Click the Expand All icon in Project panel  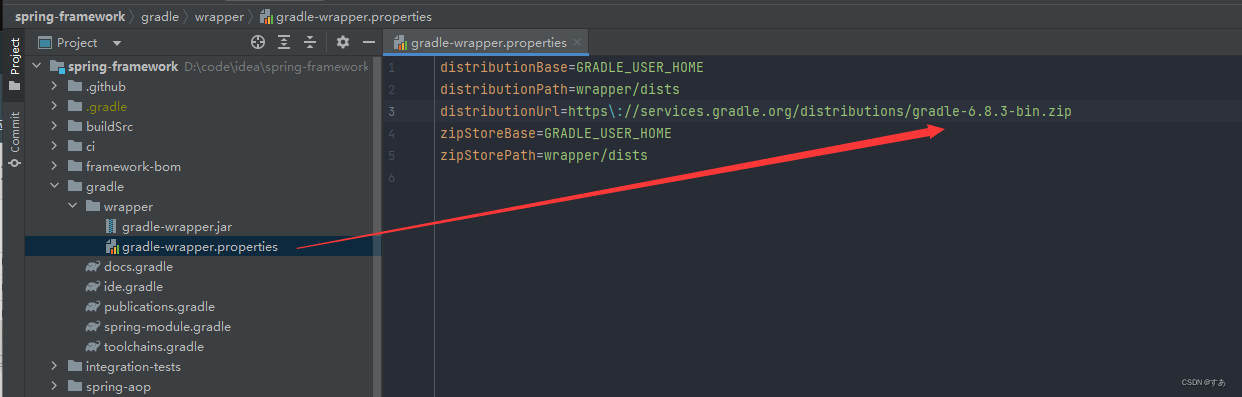284,42
